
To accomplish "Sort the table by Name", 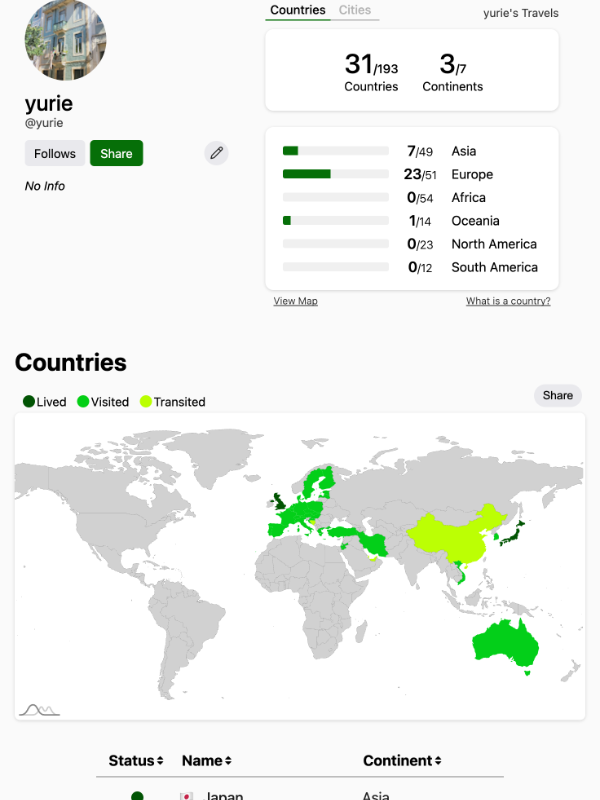I will pyautogui.click(x=207, y=761).
